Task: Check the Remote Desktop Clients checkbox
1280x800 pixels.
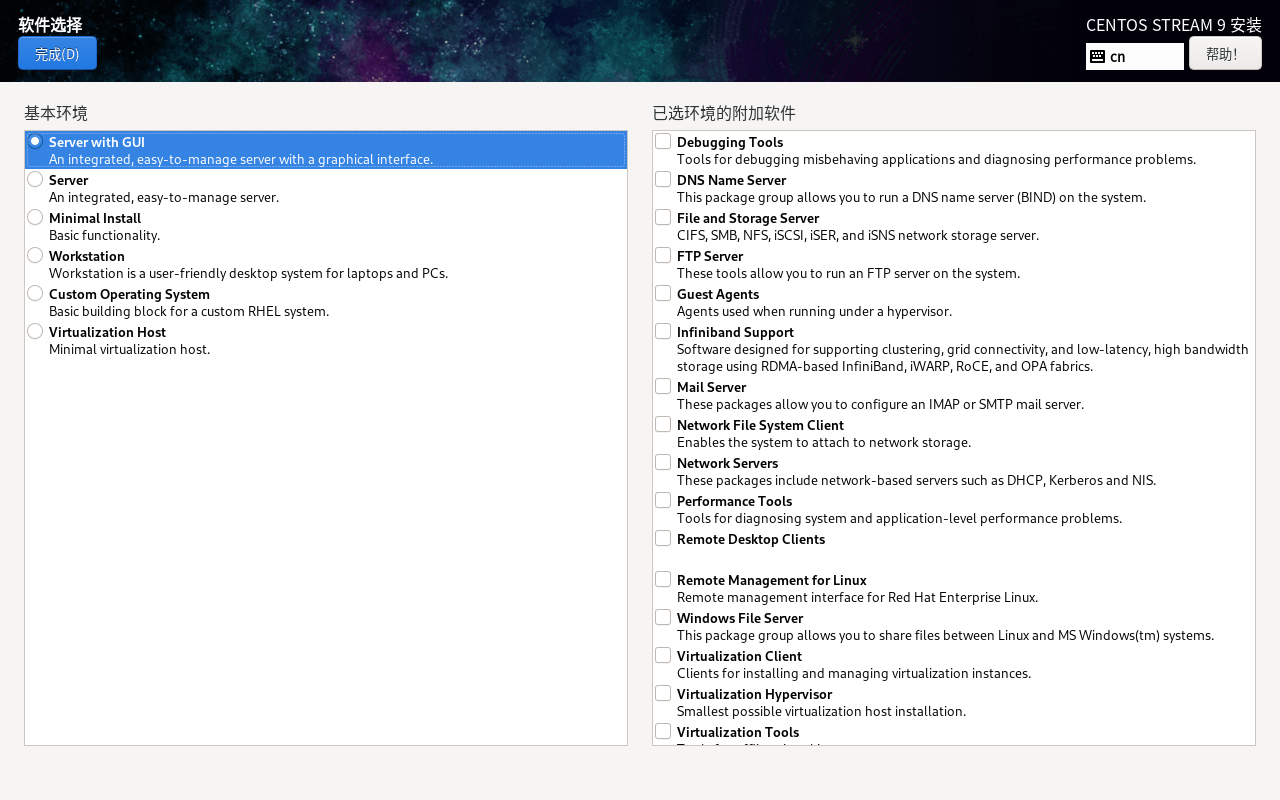Action: click(x=663, y=538)
